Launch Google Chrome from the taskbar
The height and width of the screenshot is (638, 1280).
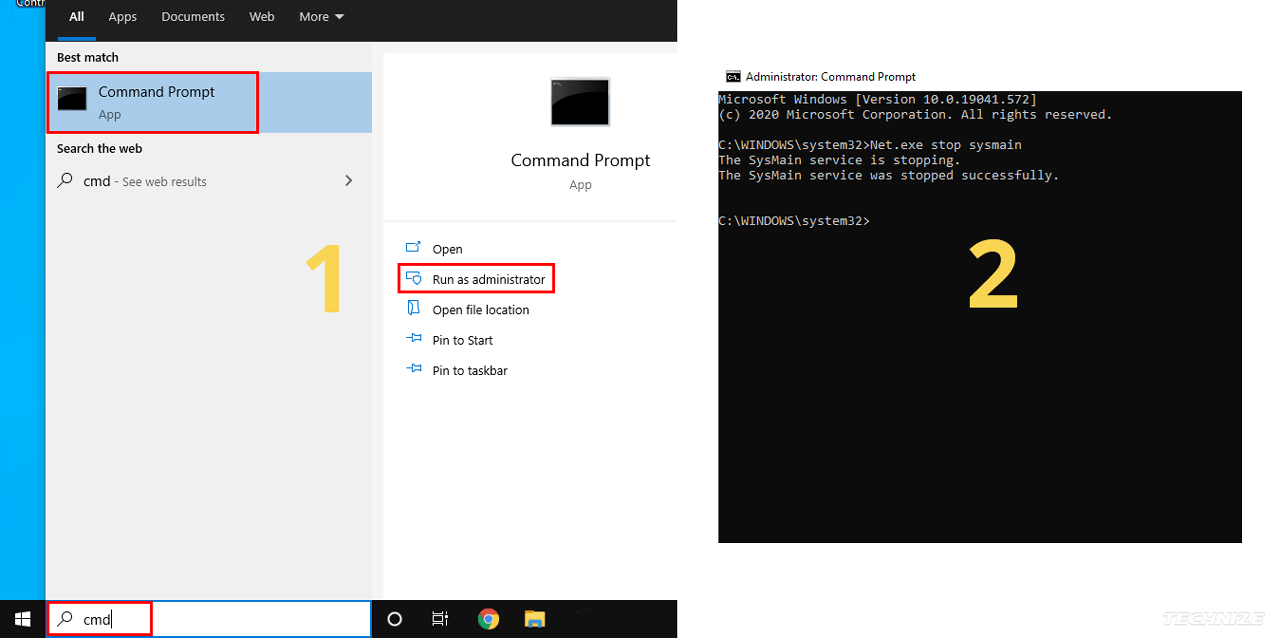pyautogui.click(x=488, y=619)
